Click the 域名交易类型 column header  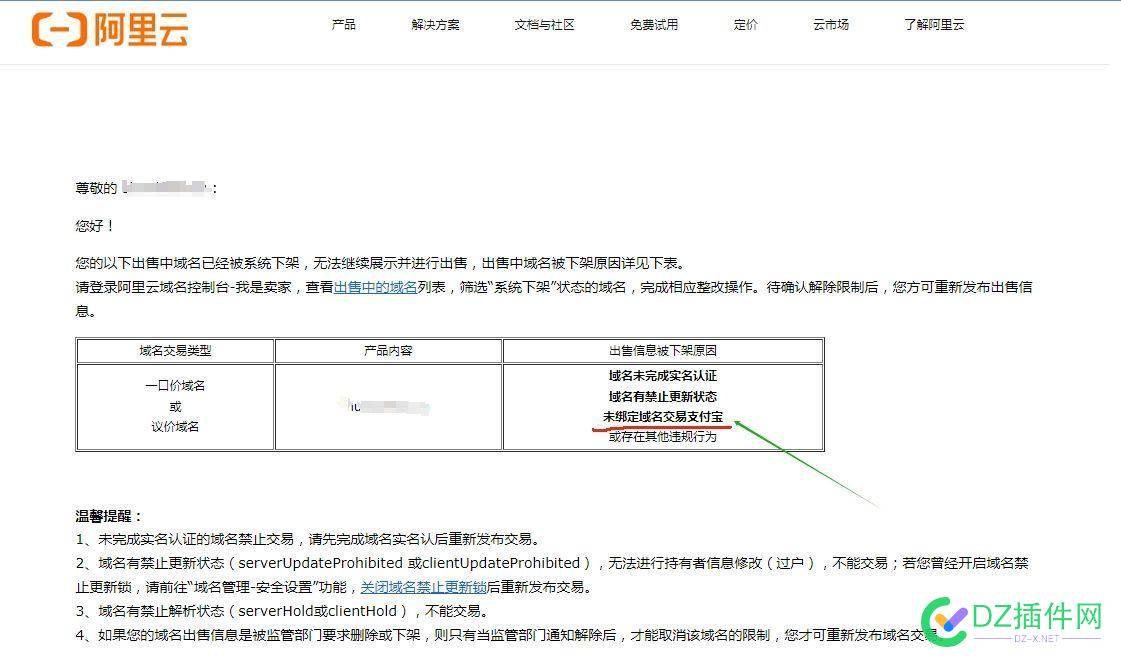click(x=175, y=351)
